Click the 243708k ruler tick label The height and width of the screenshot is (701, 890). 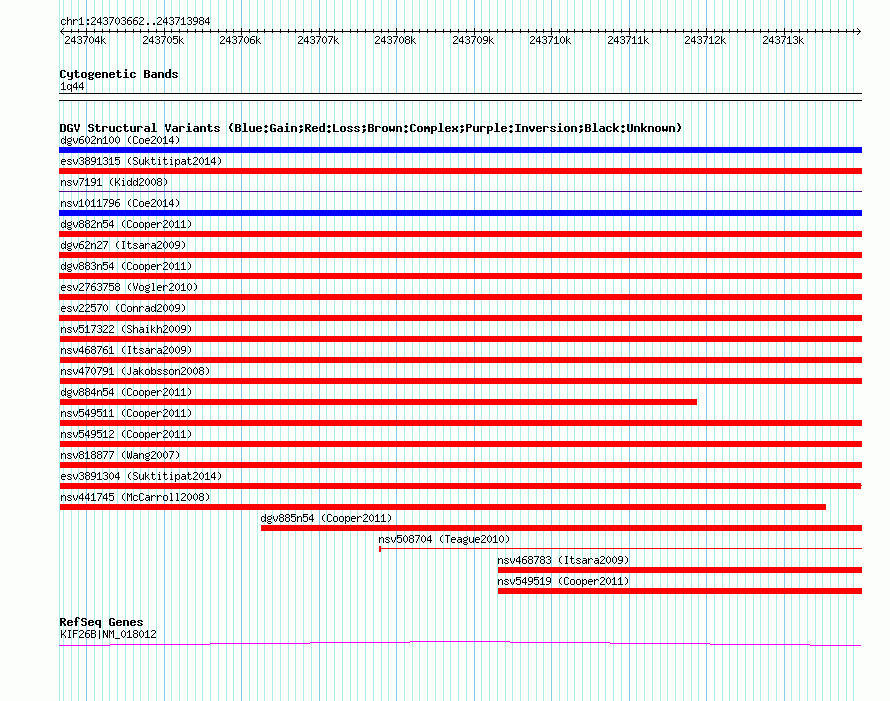395,40
